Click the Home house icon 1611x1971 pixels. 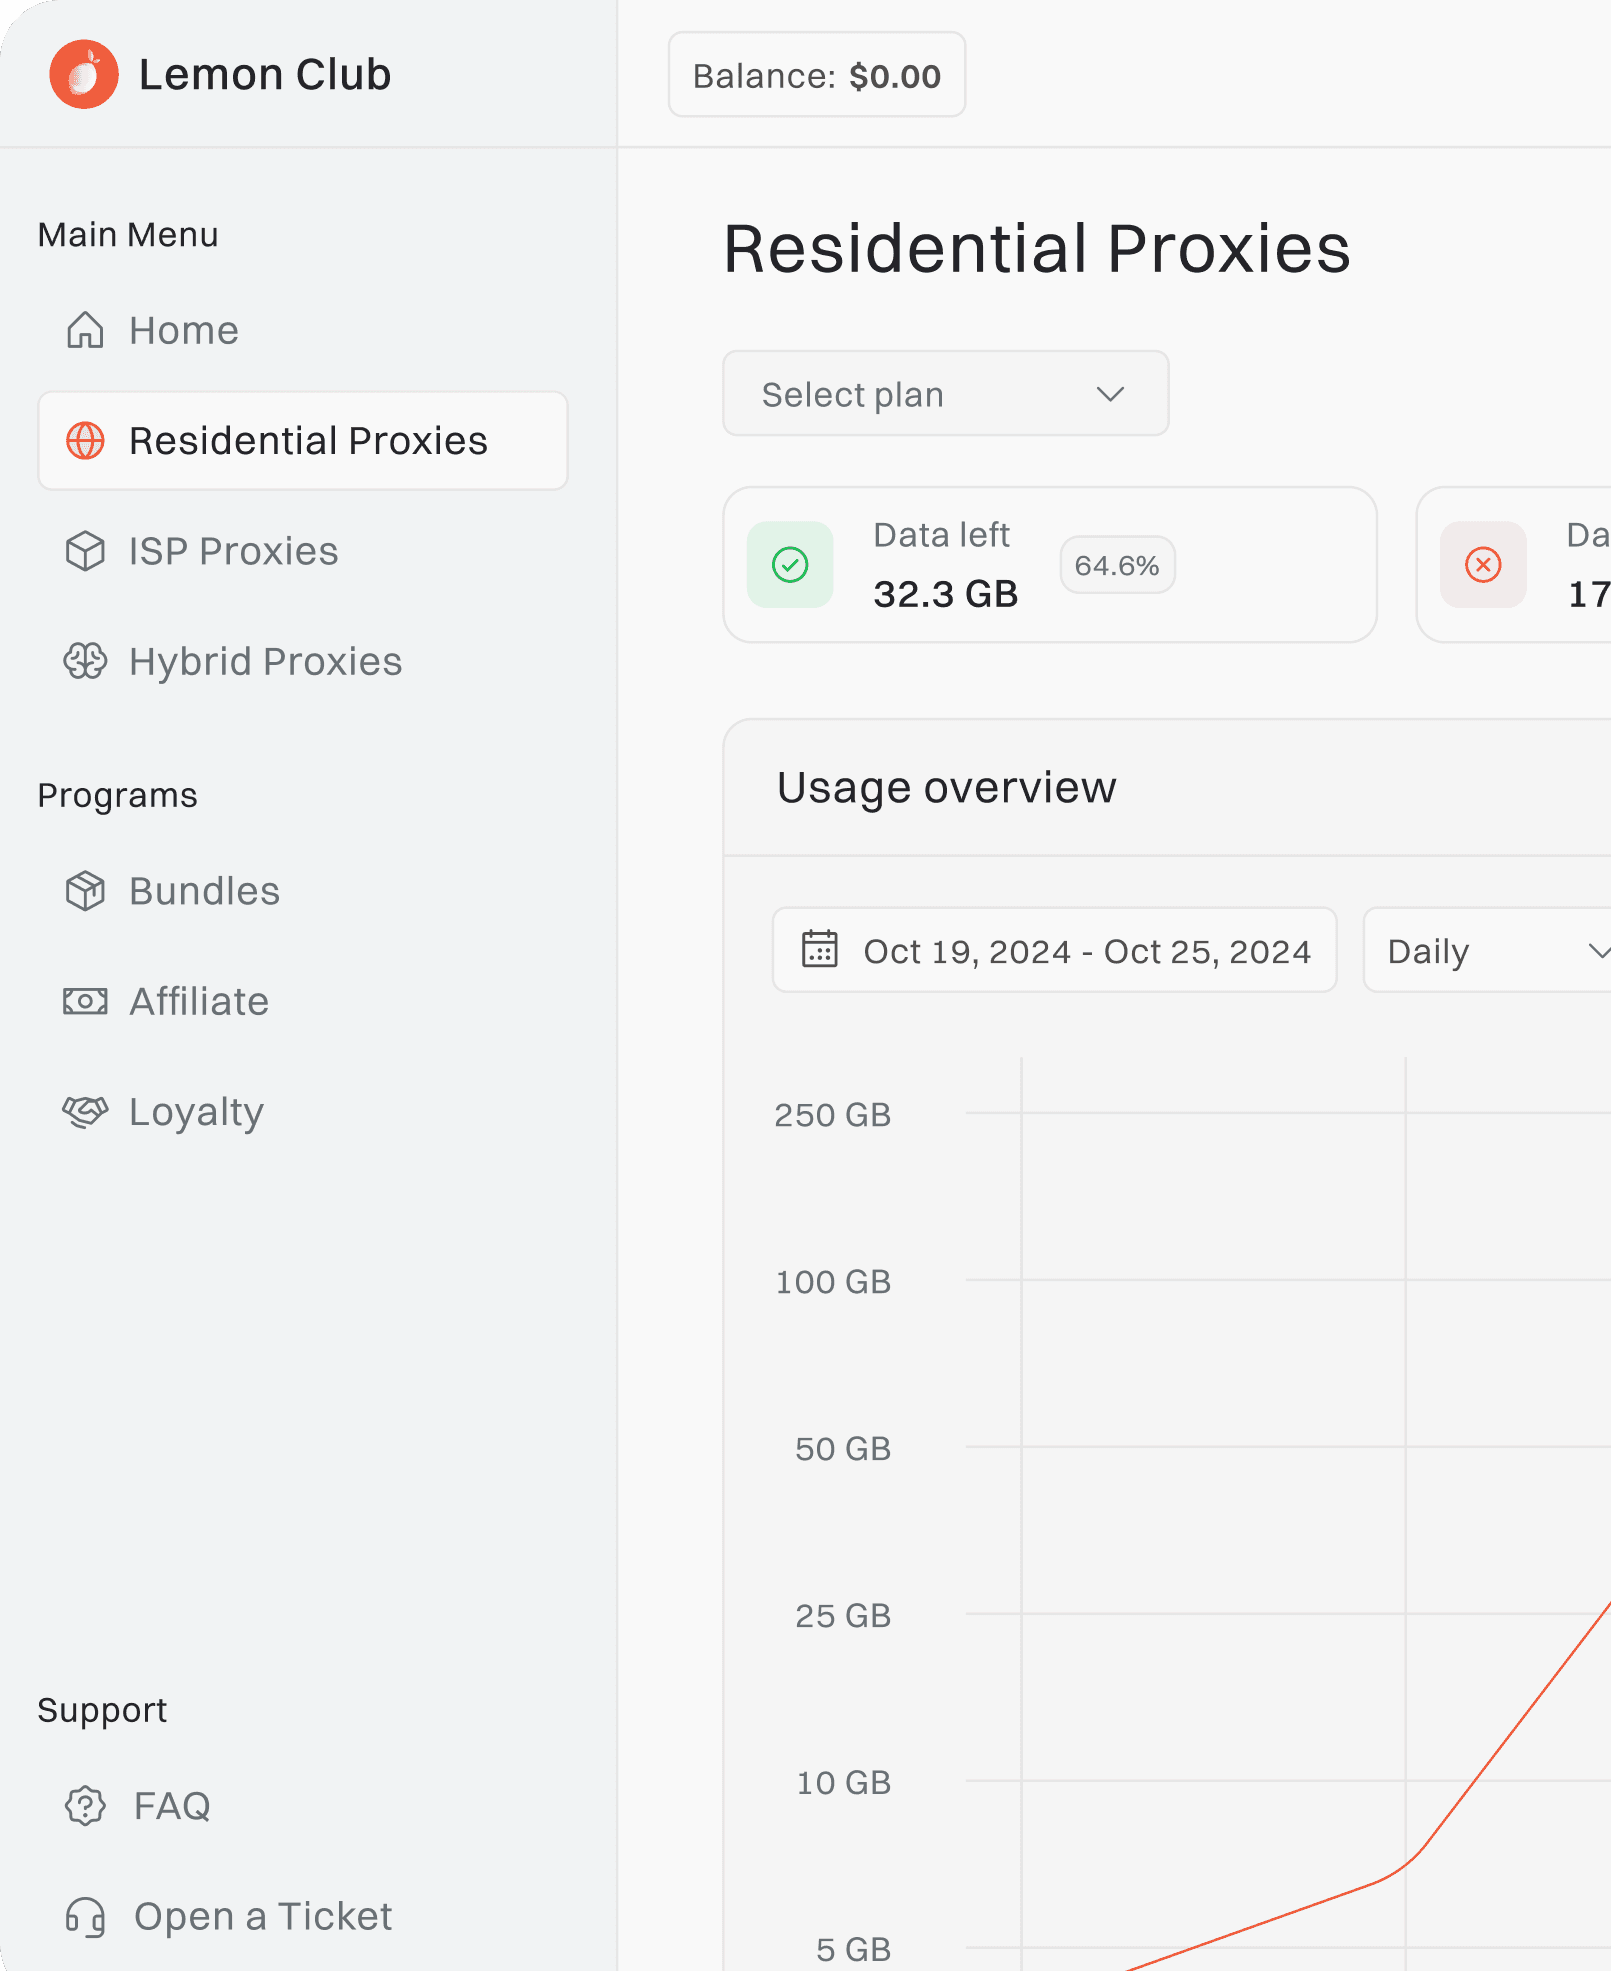(x=85, y=330)
